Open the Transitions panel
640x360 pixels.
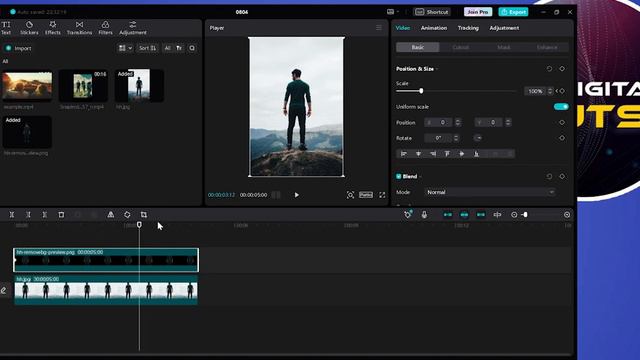tap(79, 28)
